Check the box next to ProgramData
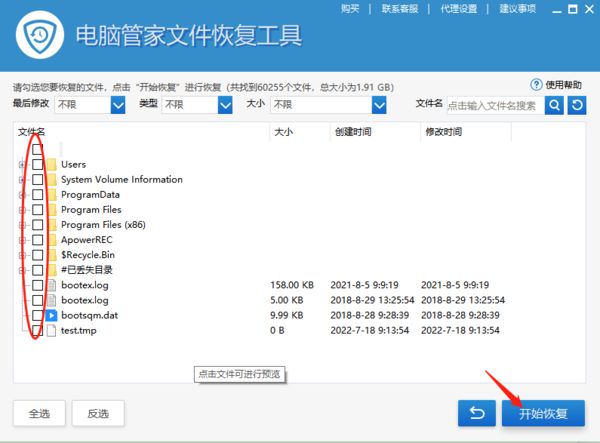The width and height of the screenshot is (600, 443). point(37,195)
